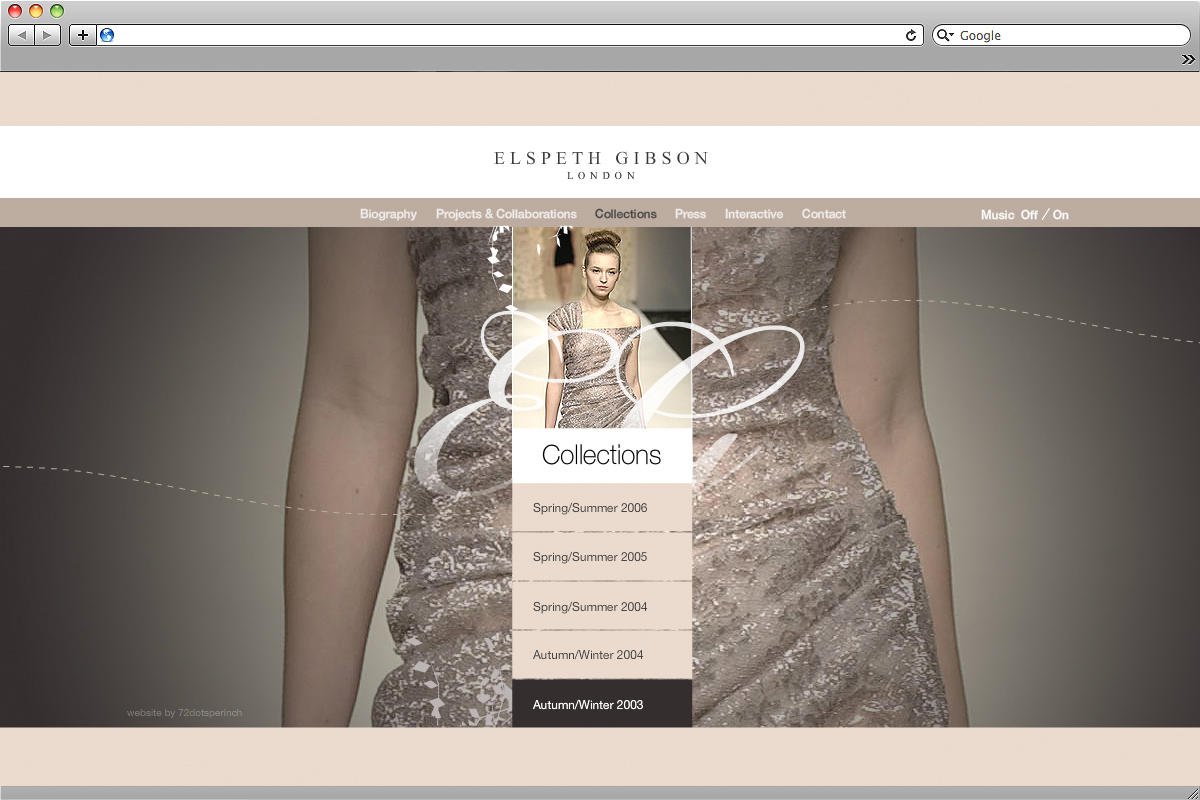1200x800 pixels.
Task: Go back with the browser back arrow
Action: (x=22, y=35)
